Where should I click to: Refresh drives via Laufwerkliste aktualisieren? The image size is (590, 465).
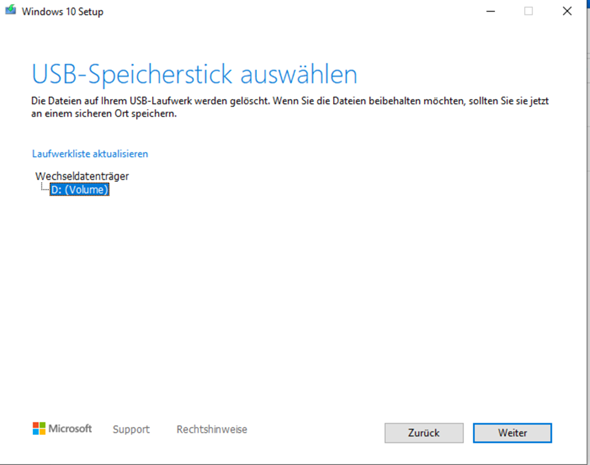(90, 153)
